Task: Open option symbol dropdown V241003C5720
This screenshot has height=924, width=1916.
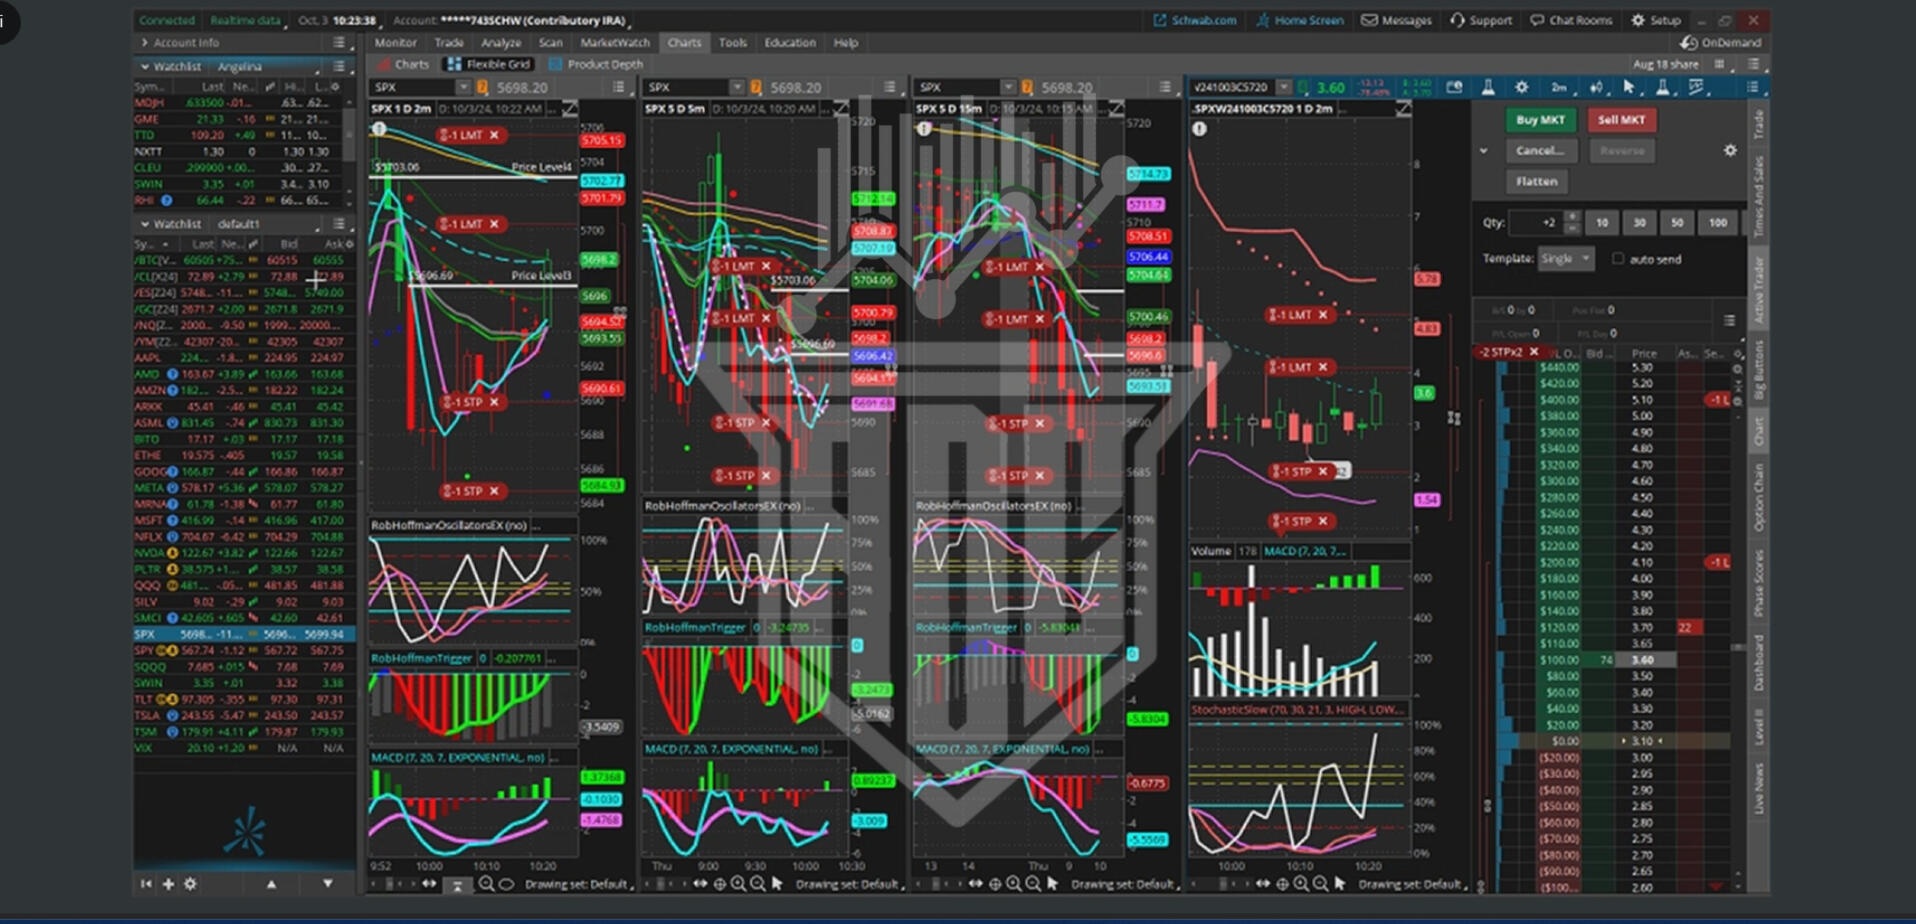Action: (x=1284, y=87)
